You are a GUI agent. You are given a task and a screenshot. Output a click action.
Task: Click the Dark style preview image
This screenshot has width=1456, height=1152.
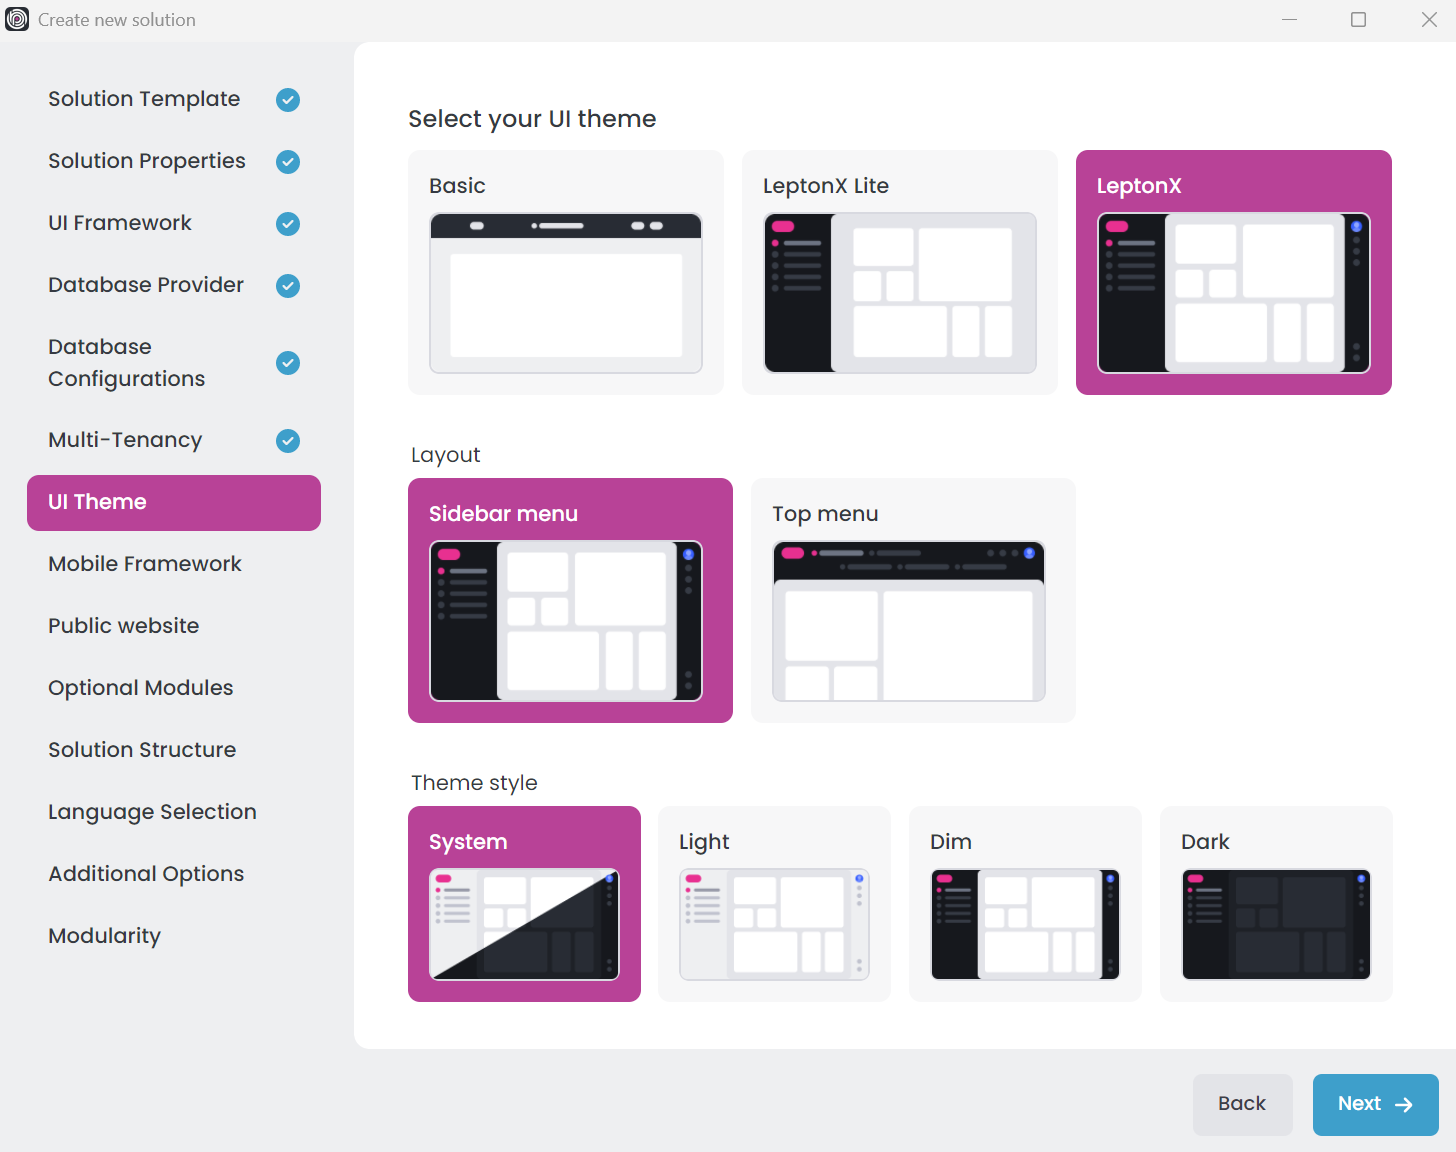point(1276,924)
